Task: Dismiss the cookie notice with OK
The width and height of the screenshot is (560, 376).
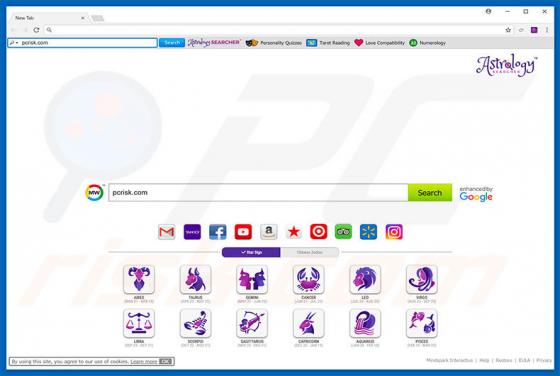Action: click(x=166, y=362)
